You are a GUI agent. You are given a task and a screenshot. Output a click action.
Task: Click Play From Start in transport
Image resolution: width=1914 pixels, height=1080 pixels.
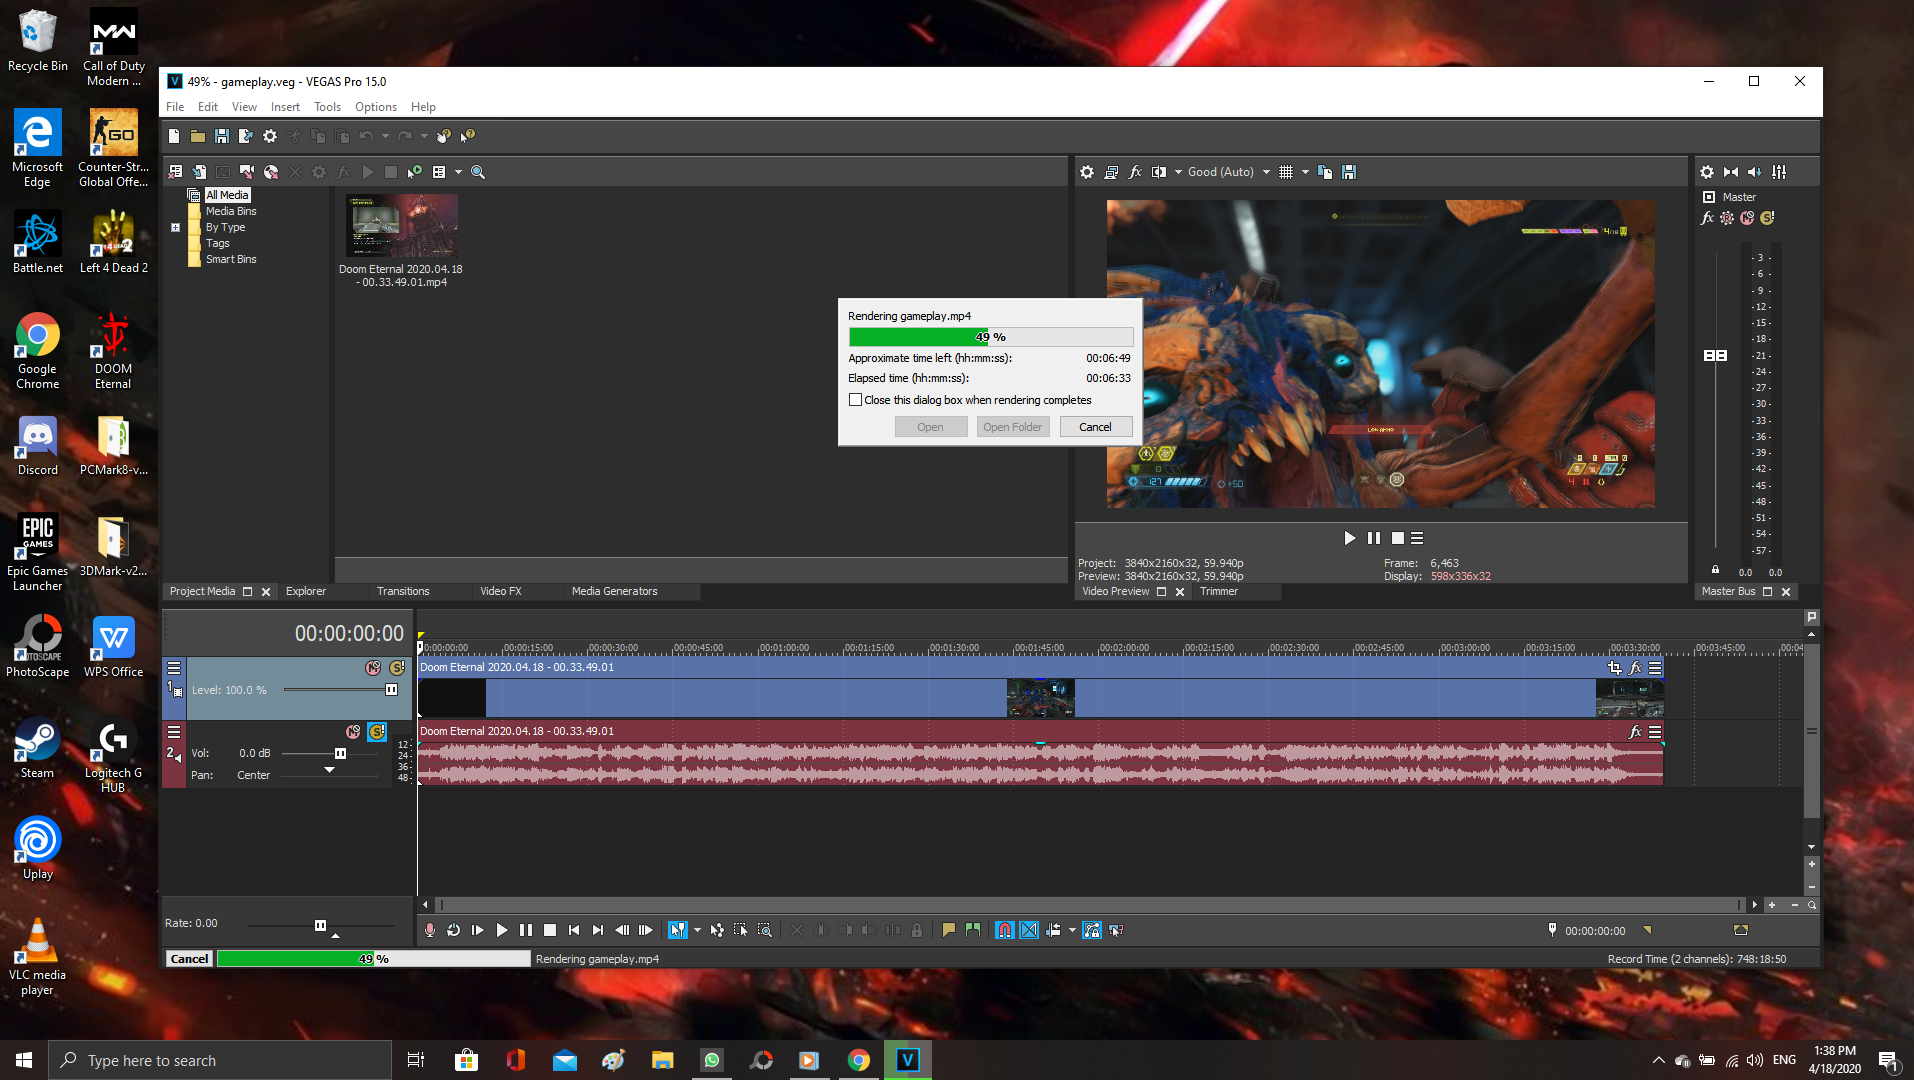coord(478,931)
